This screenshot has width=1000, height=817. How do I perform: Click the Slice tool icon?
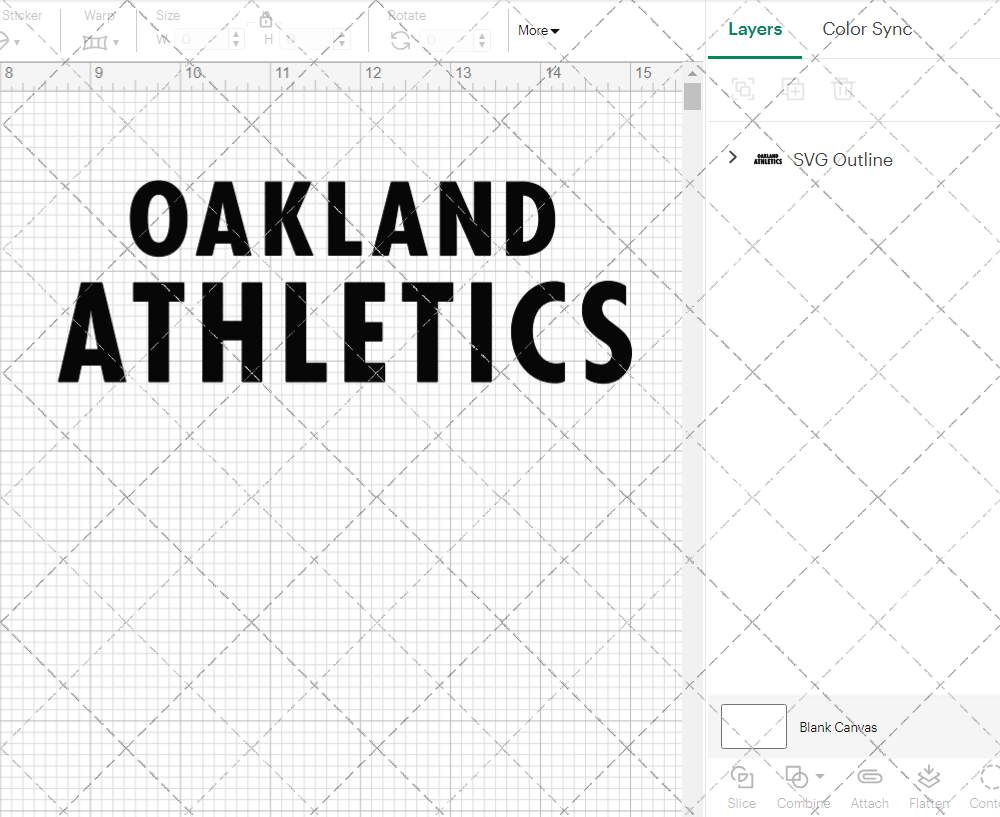click(x=742, y=778)
